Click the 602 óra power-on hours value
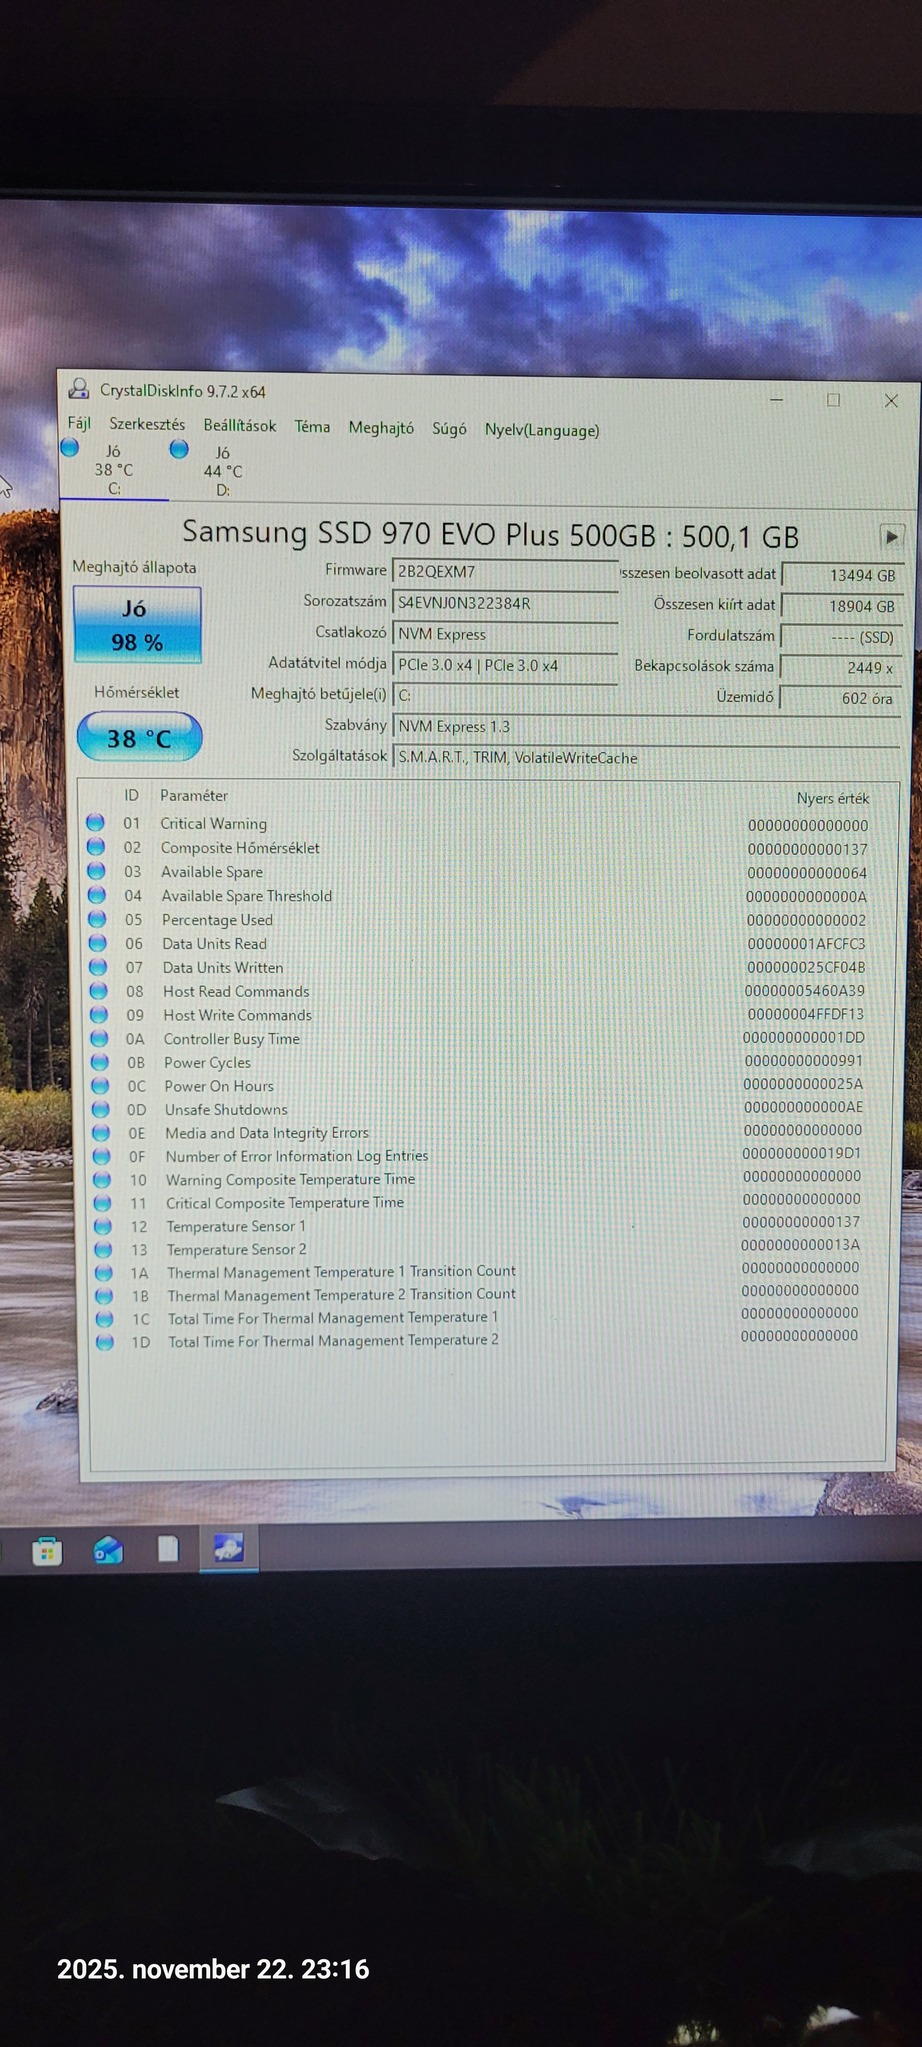Viewport: 922px width, 2047px height. coord(840,698)
